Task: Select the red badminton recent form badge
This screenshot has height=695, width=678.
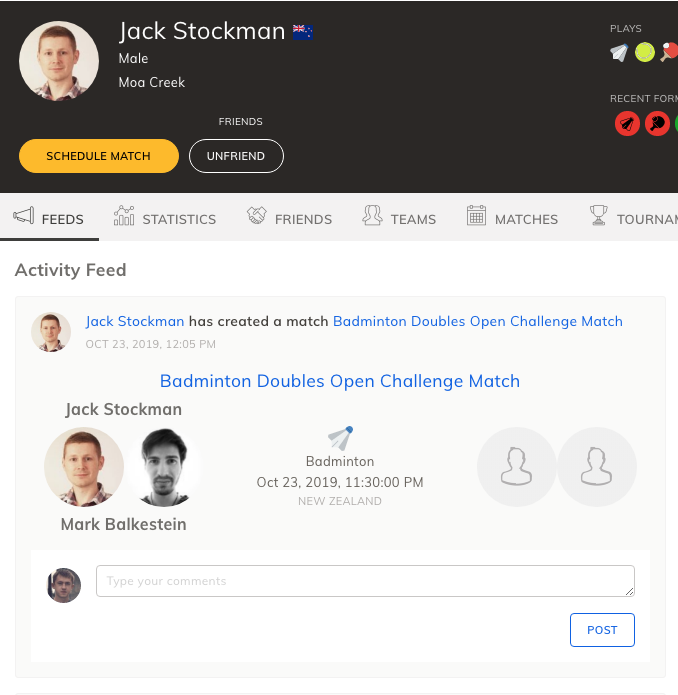Action: 627,123
